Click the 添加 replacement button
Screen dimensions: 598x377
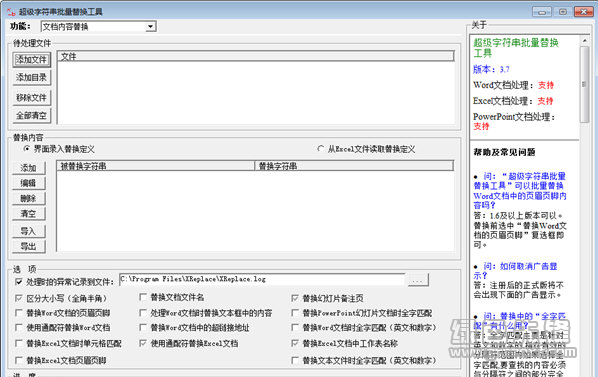29,168
